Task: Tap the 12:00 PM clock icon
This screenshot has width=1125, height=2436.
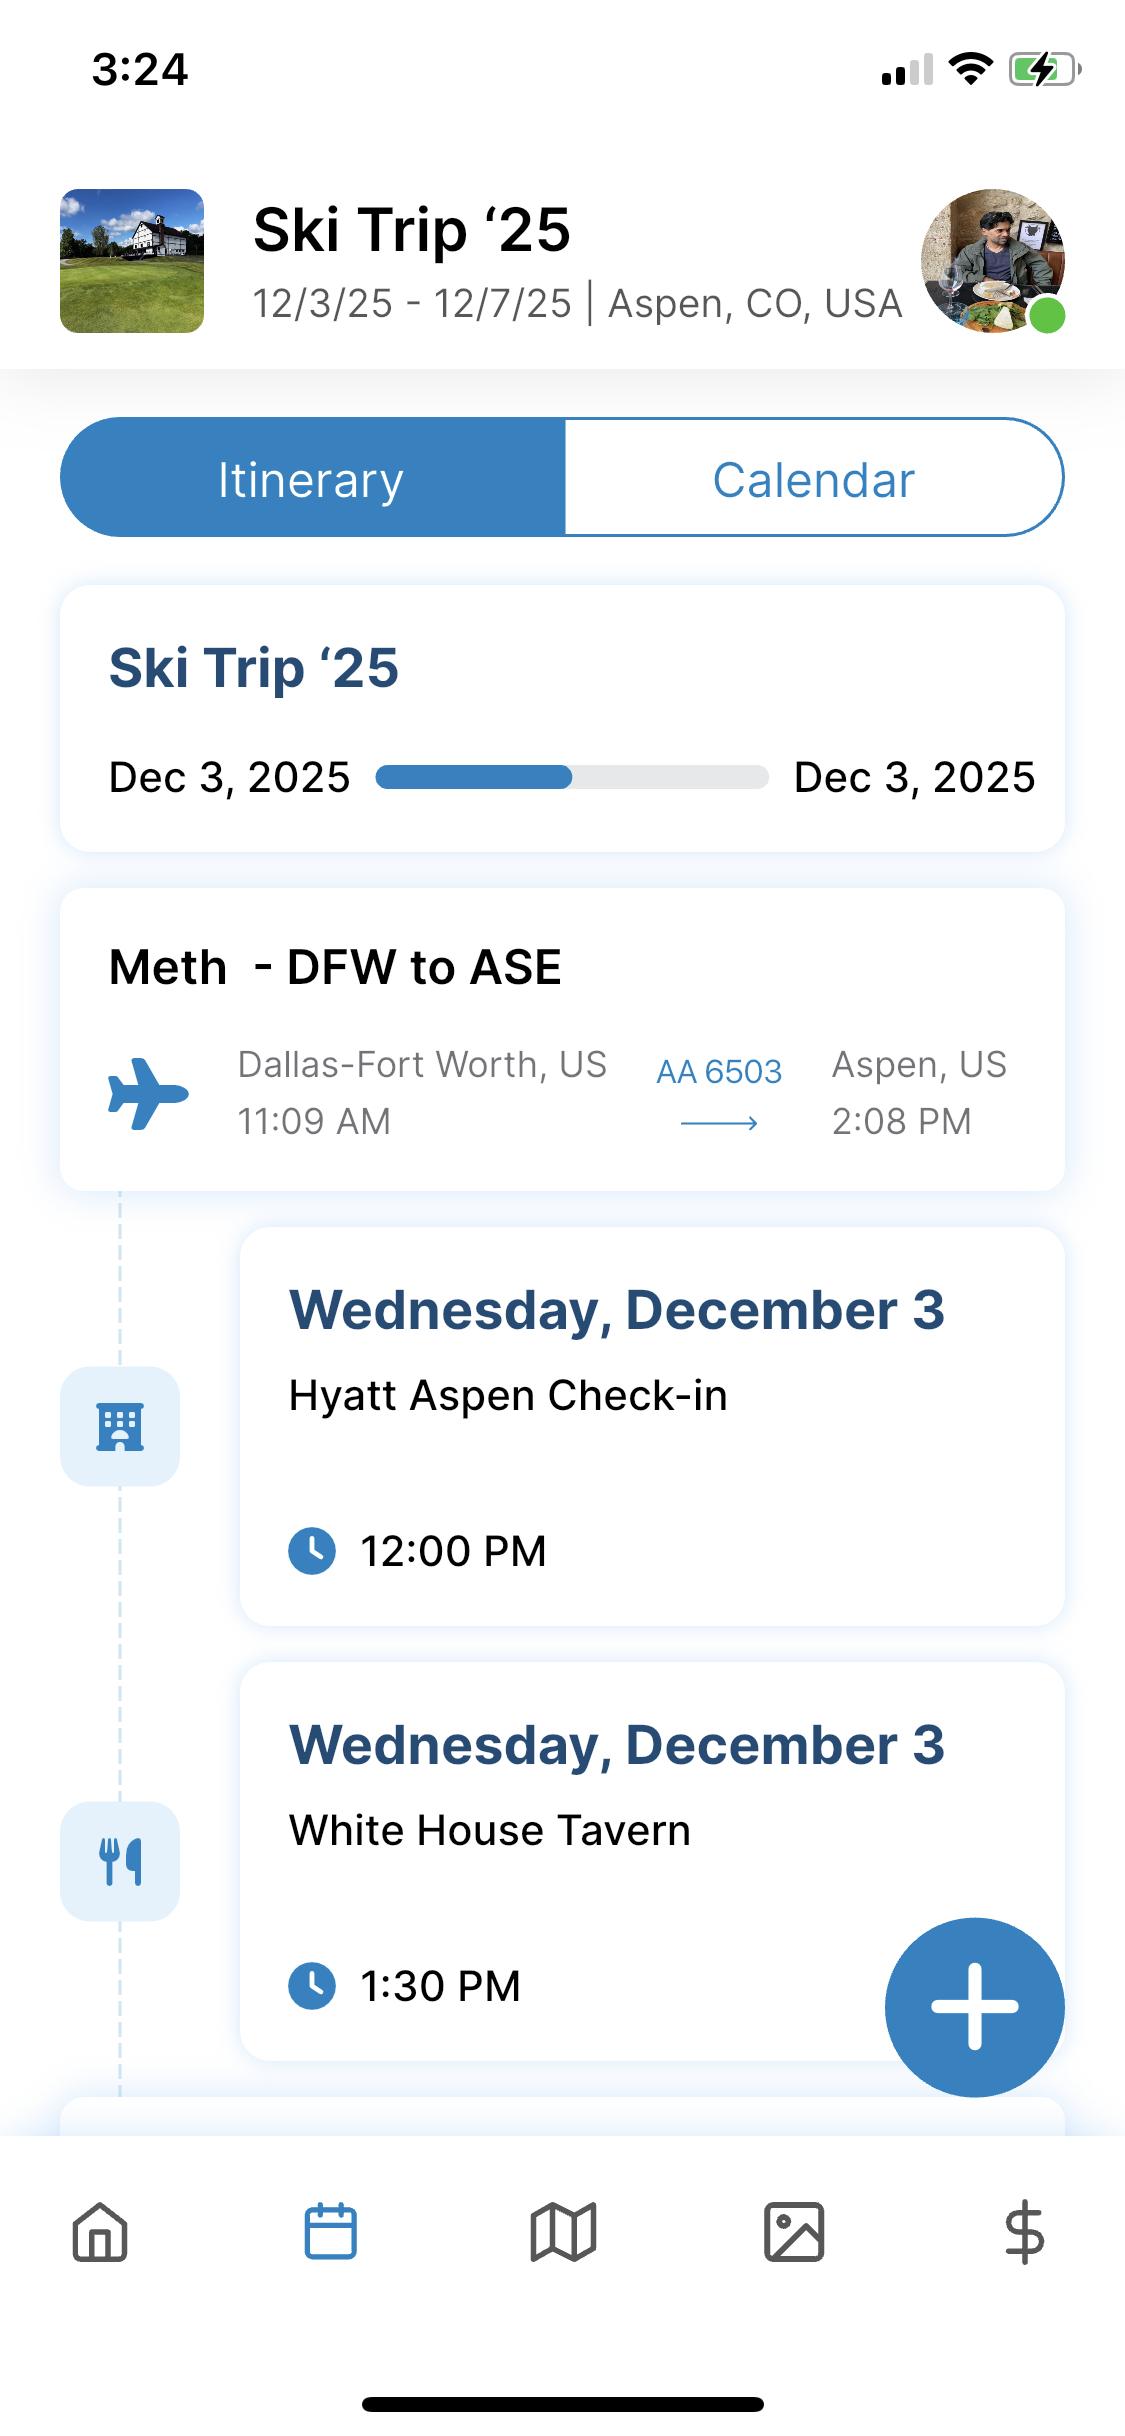Action: click(312, 1551)
